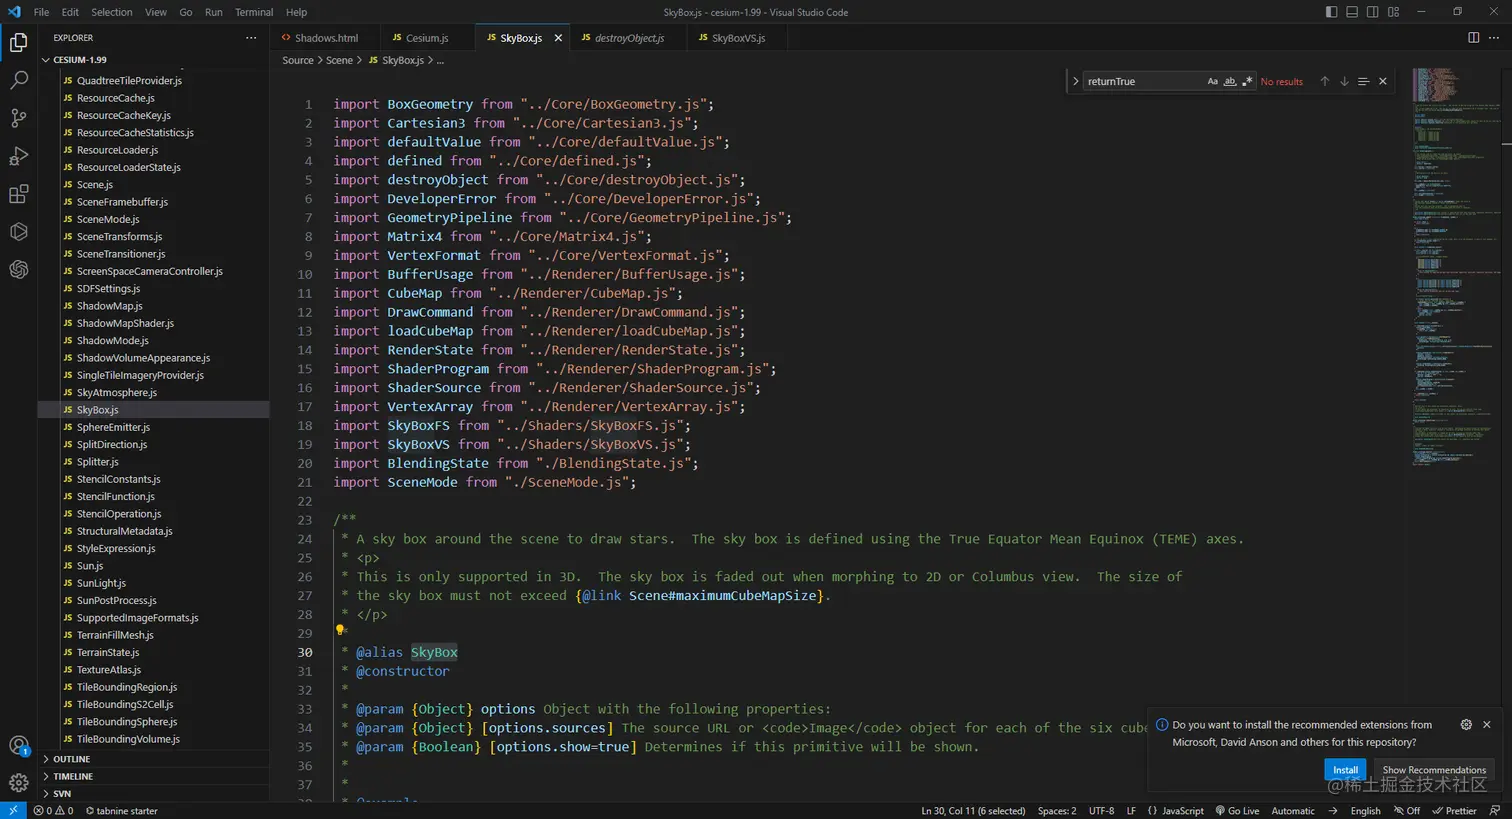Open the Help menu
The image size is (1512, 819).
(296, 12)
